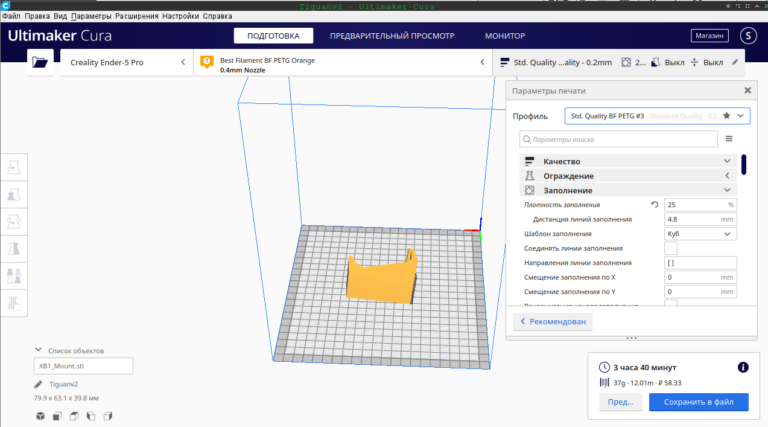Open the account avatar S

(x=748, y=36)
